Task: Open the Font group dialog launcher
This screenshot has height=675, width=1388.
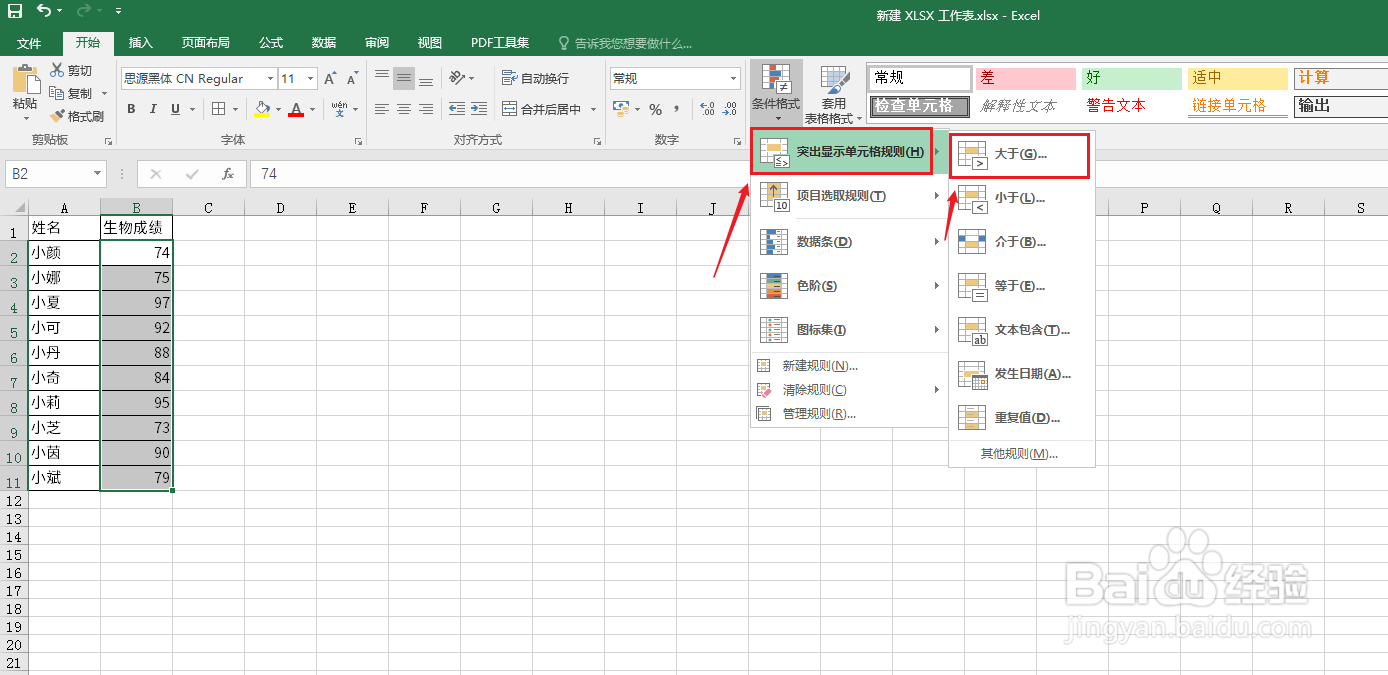Action: (360, 141)
